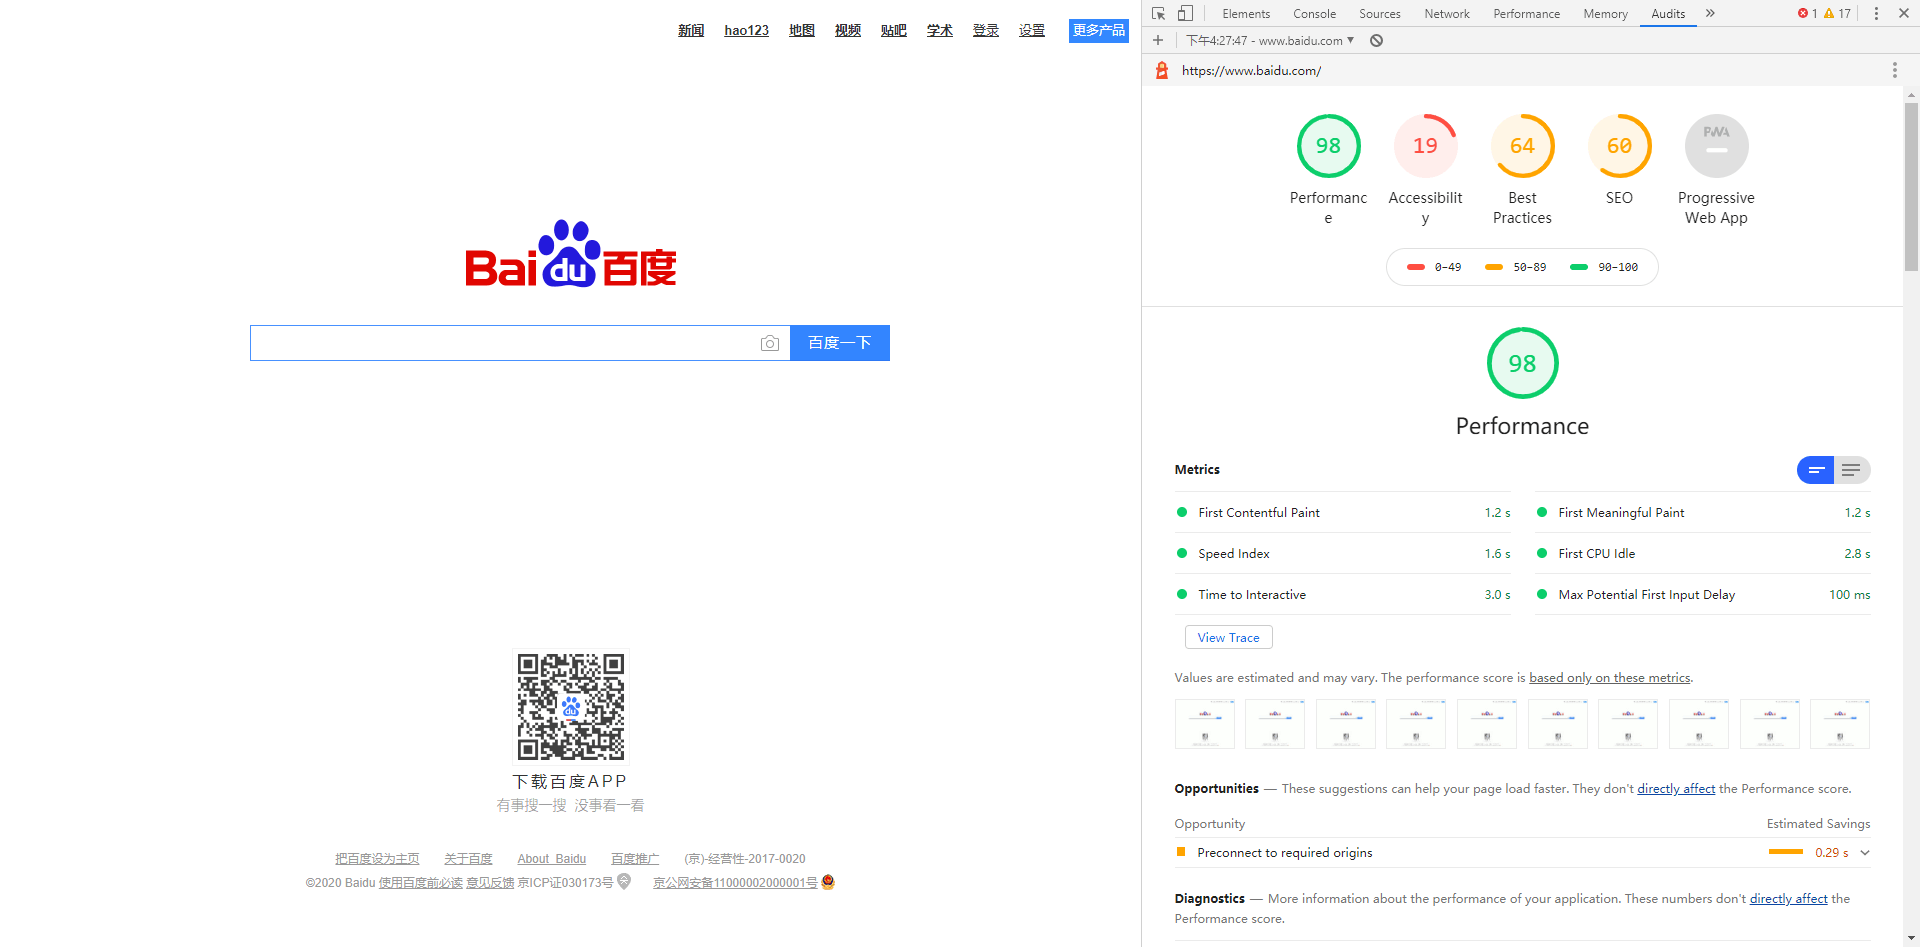Open the Network tab

click(1447, 14)
